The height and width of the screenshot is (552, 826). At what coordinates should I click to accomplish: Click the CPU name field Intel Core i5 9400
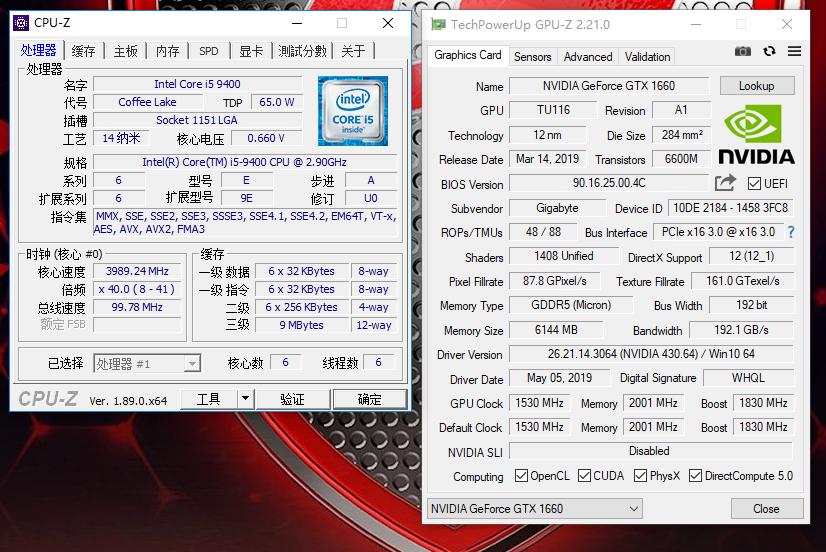(197, 84)
